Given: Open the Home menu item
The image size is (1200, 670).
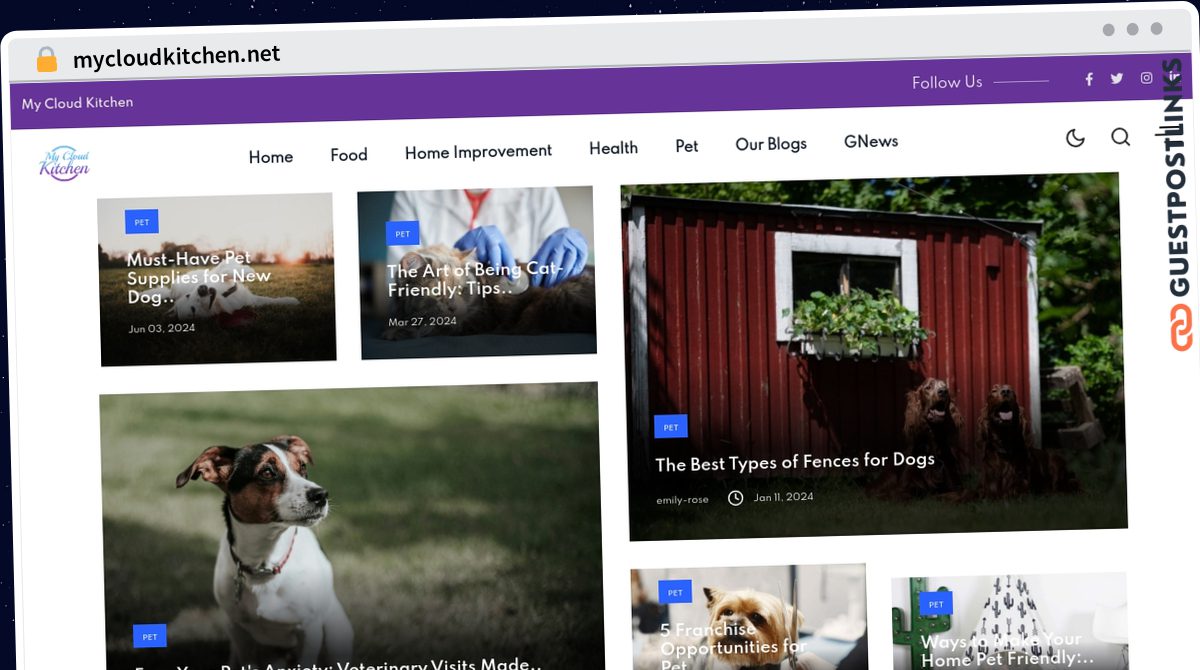Looking at the screenshot, I should (271, 157).
